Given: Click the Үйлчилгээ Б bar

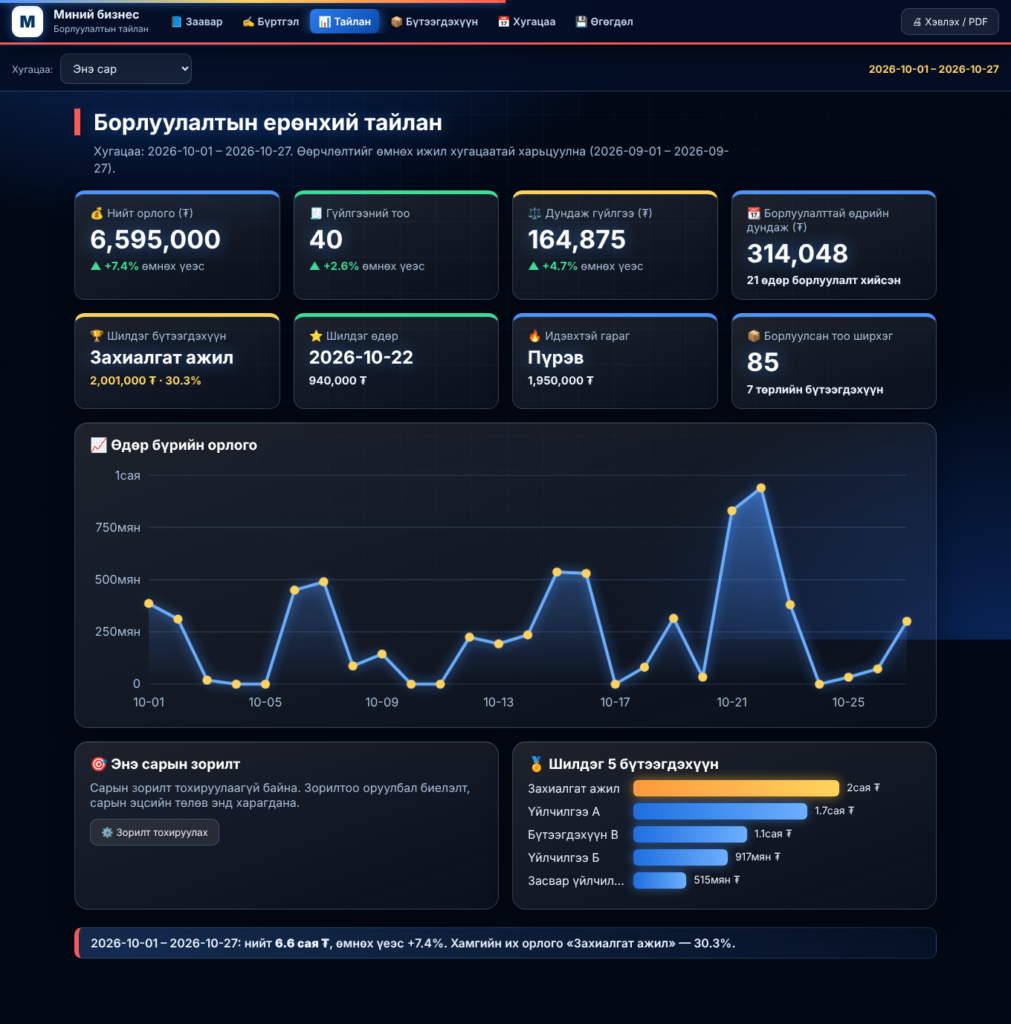Looking at the screenshot, I should (680, 857).
